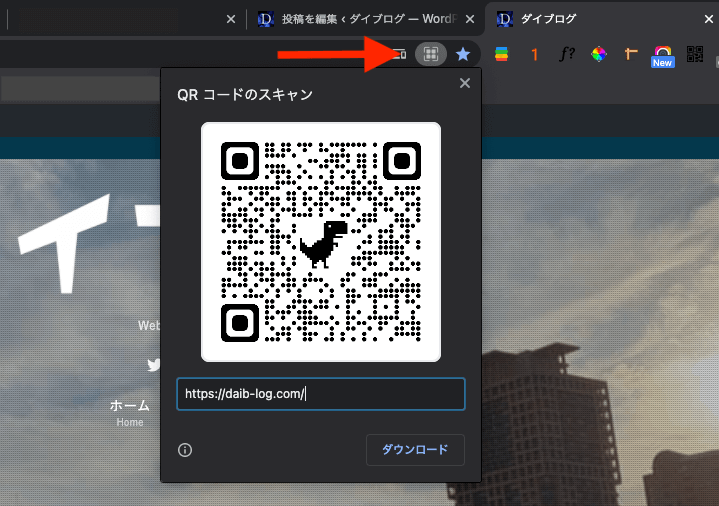This screenshot has height=506, width=719.
Task: Open the f? font identifier extension
Action: 567,54
